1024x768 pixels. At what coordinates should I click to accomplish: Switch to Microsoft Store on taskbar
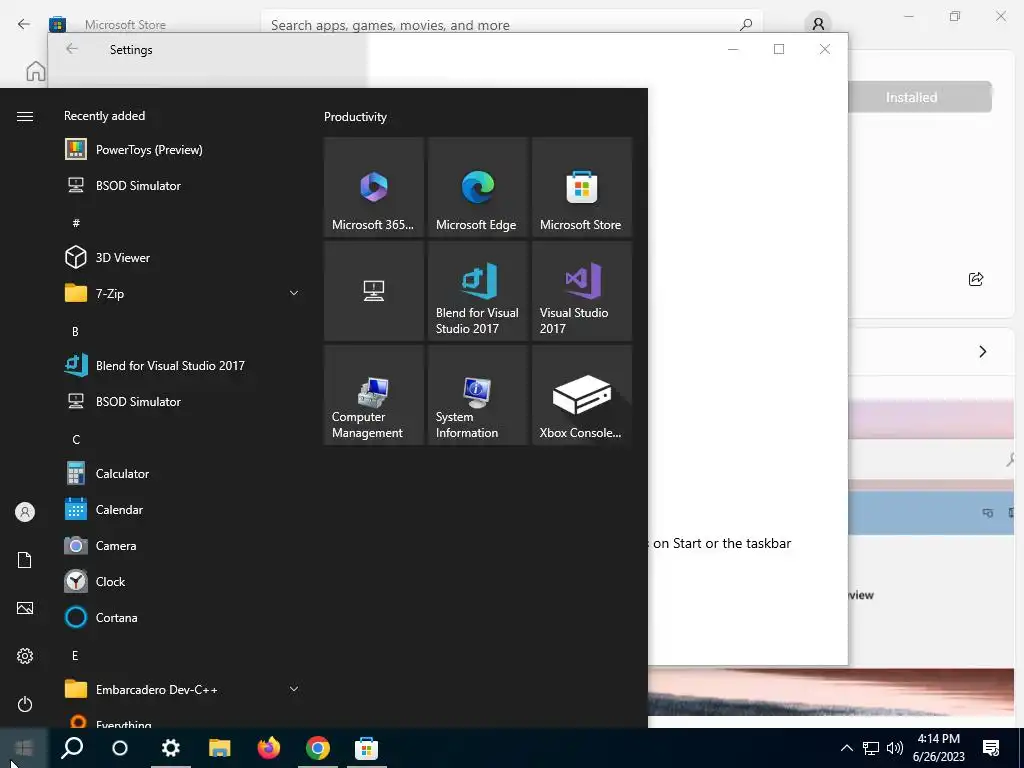[x=366, y=748]
